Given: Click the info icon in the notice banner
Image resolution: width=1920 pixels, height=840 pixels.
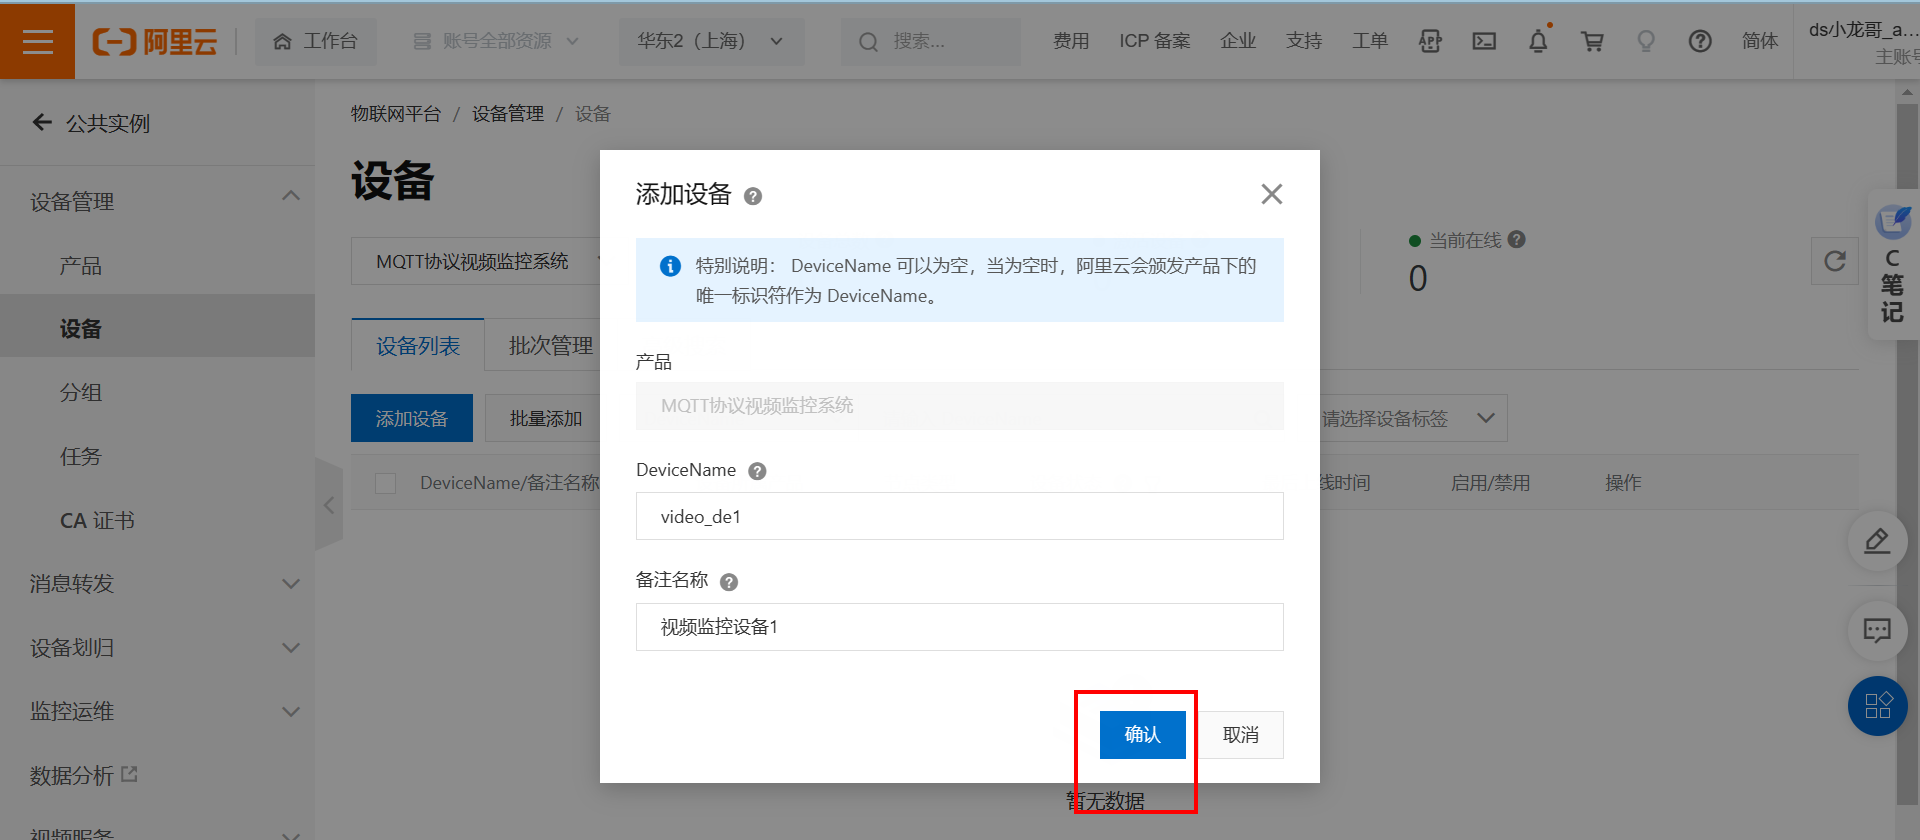Looking at the screenshot, I should [670, 266].
